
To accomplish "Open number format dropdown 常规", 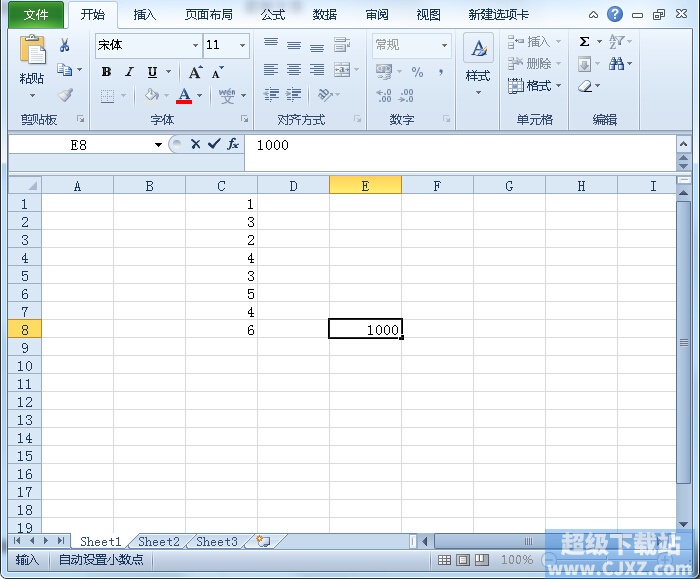I will [x=444, y=46].
